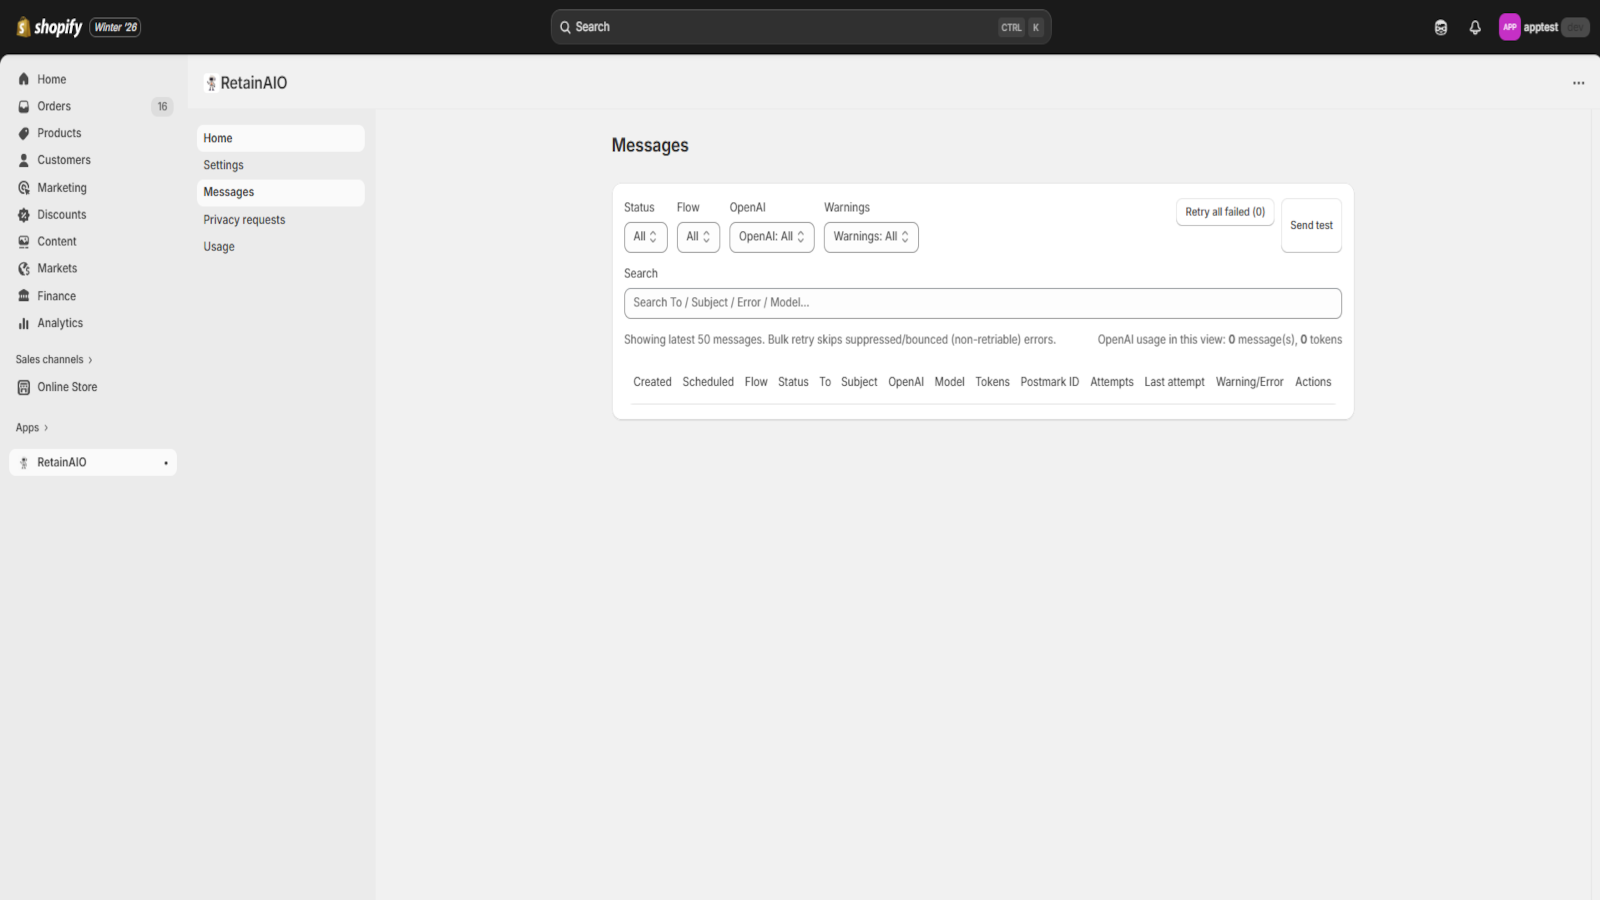
Task: Click the messages search input field
Action: coord(982,303)
